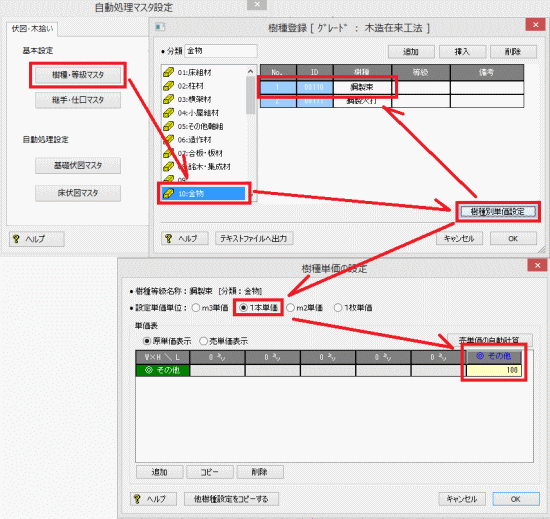Image resolution: width=550 pixels, height=519 pixels.
Task: Select the 01:床組材 category icon
Action: coord(168,72)
